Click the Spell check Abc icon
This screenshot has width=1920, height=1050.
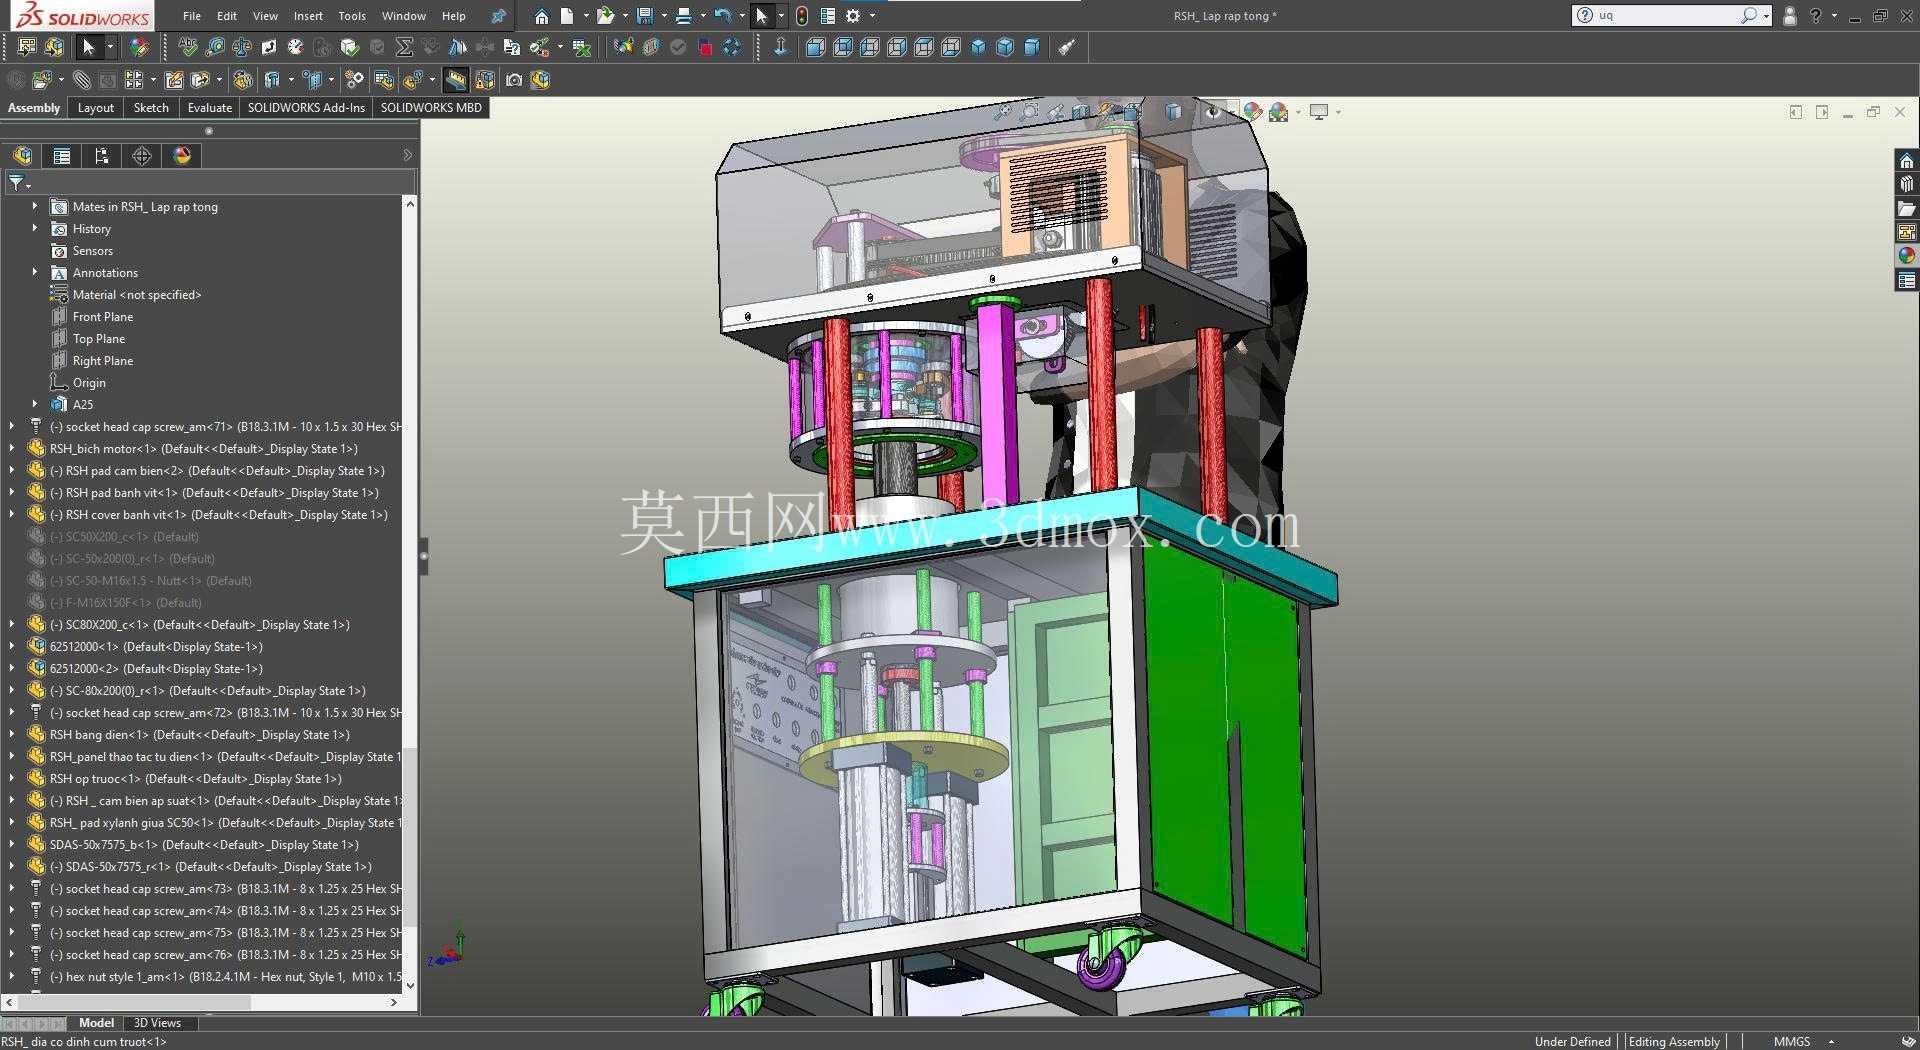188,47
